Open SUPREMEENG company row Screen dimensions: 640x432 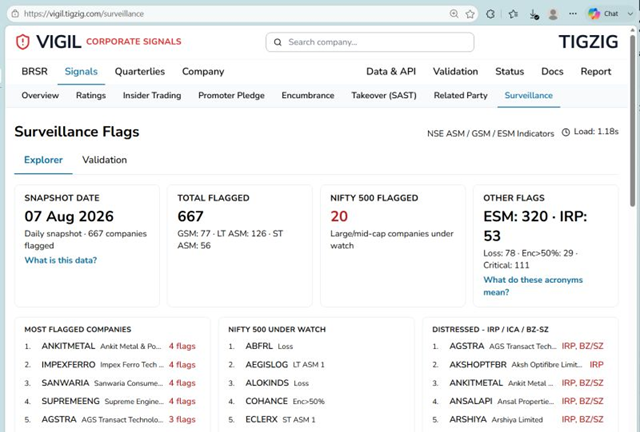point(110,401)
